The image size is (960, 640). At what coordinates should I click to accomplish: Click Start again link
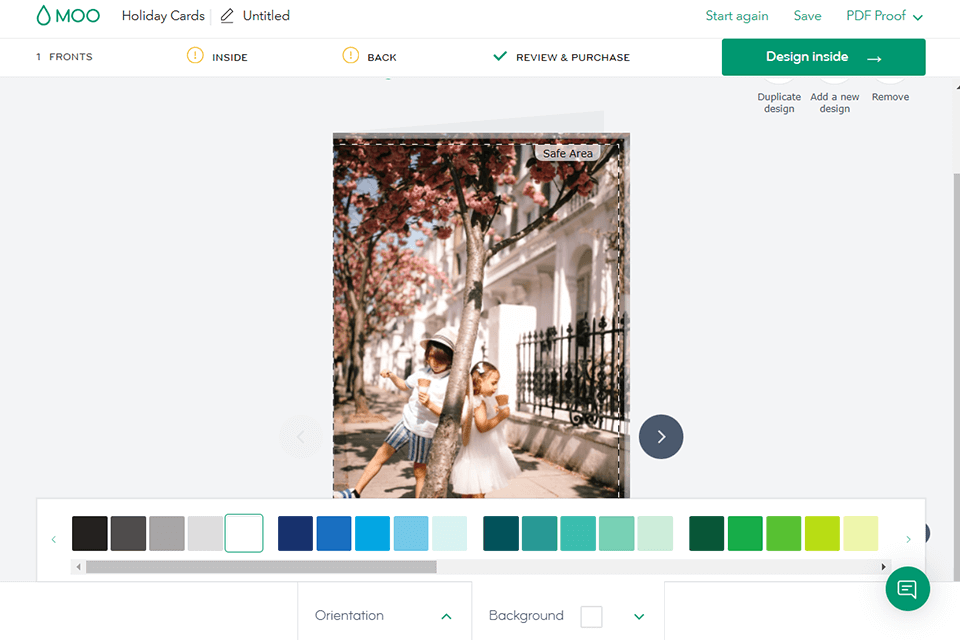pos(737,16)
